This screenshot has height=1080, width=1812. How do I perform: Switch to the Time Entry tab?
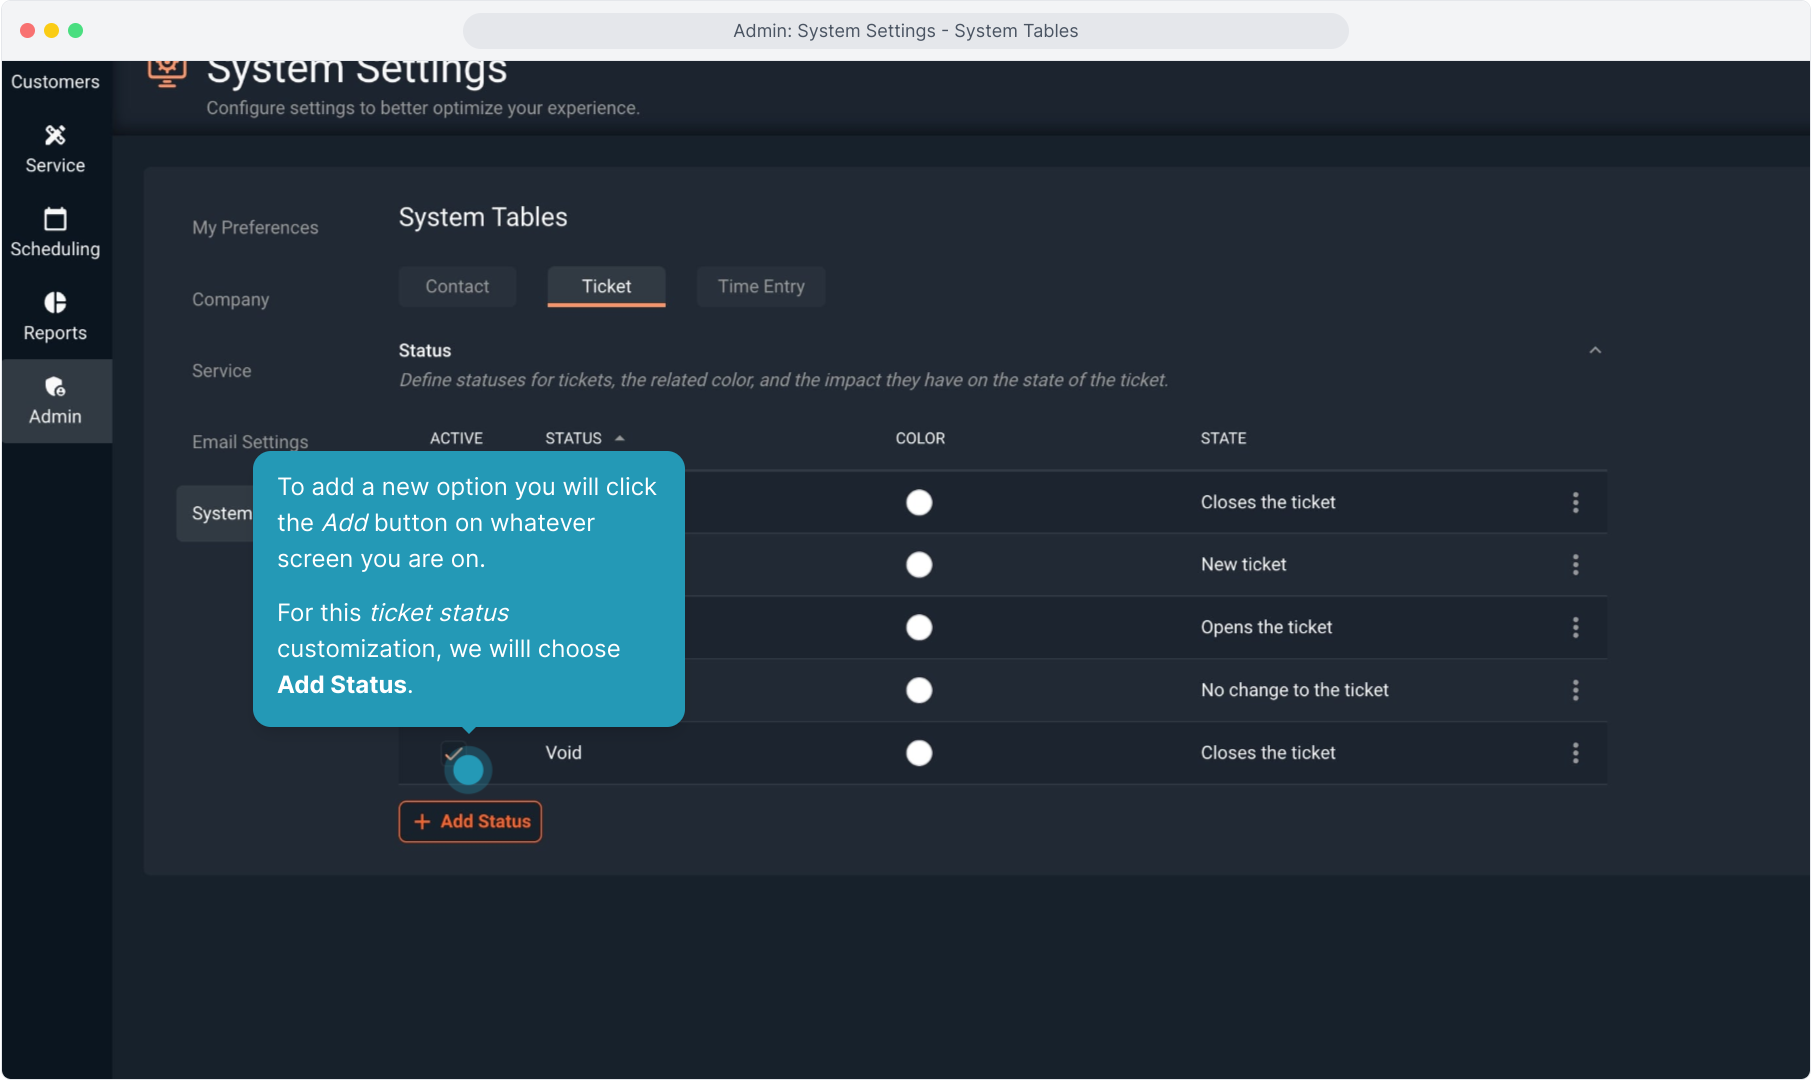click(760, 287)
